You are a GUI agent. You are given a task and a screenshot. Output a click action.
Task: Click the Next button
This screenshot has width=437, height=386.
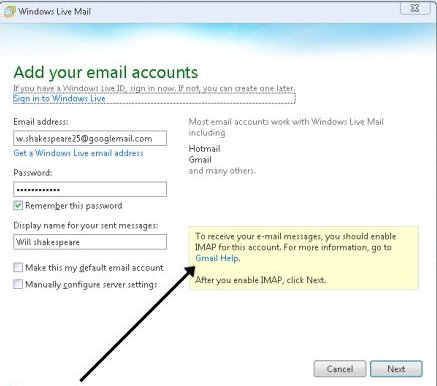(x=396, y=369)
